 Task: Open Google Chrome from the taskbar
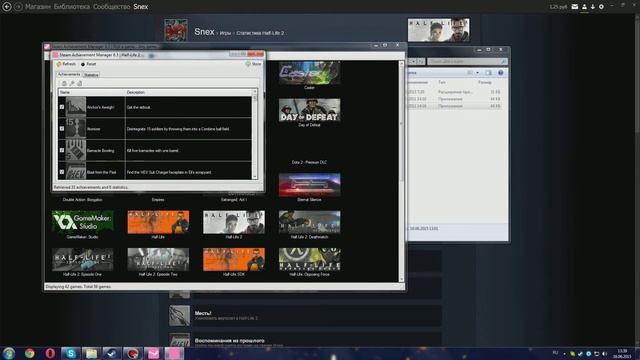coord(29,353)
